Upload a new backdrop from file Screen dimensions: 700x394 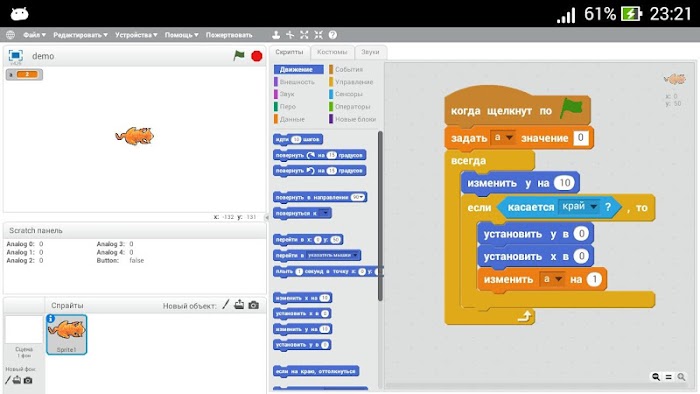[x=17, y=380]
